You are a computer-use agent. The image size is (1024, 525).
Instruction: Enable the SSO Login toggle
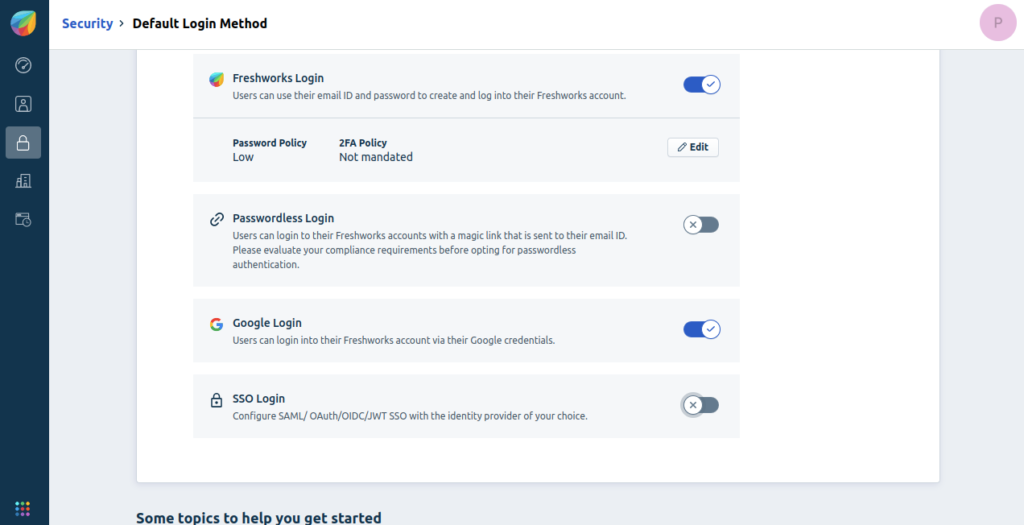[701, 405]
